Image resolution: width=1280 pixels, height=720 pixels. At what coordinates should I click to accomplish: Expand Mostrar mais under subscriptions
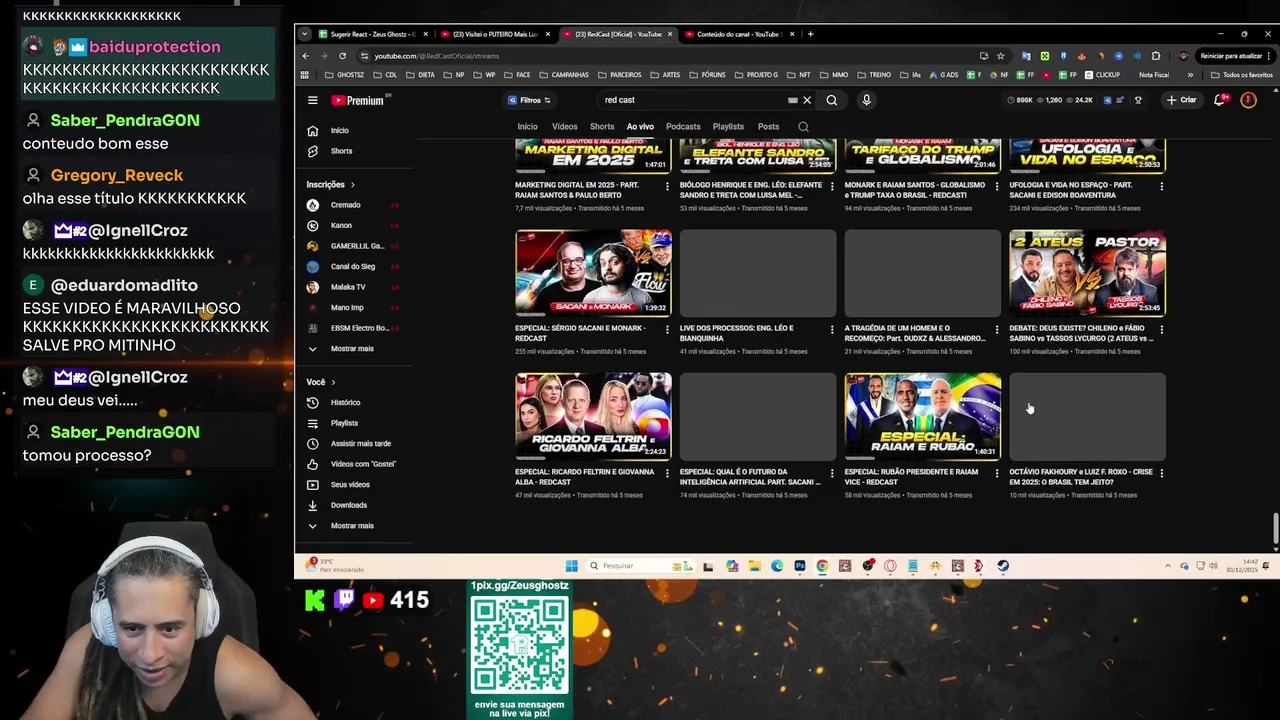[352, 348]
